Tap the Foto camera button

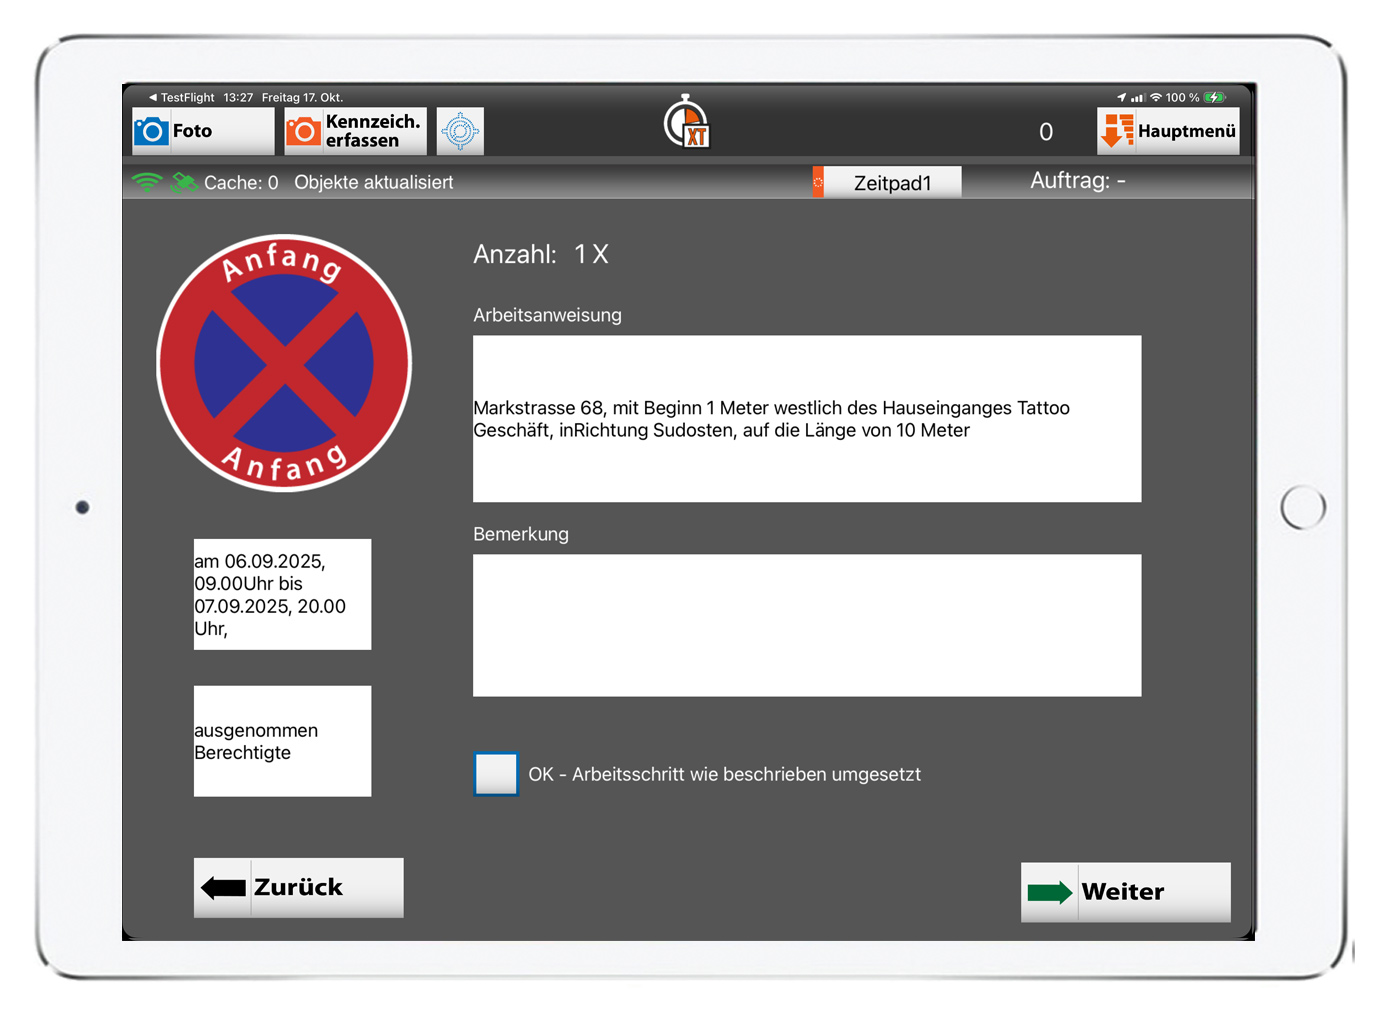click(x=202, y=131)
